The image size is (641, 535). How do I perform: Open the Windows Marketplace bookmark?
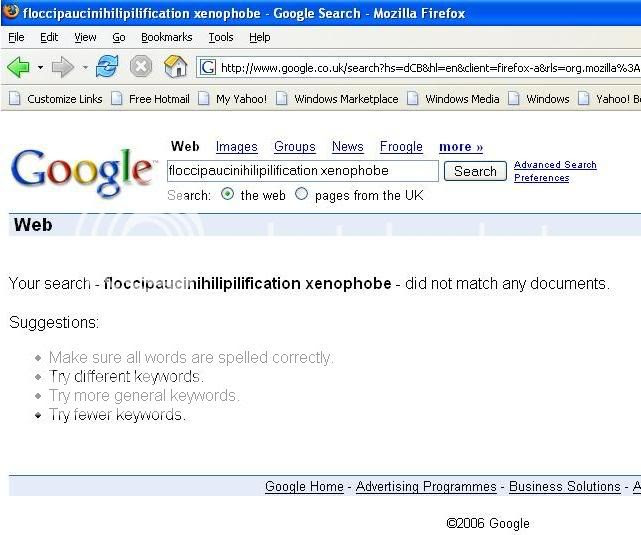(337, 99)
